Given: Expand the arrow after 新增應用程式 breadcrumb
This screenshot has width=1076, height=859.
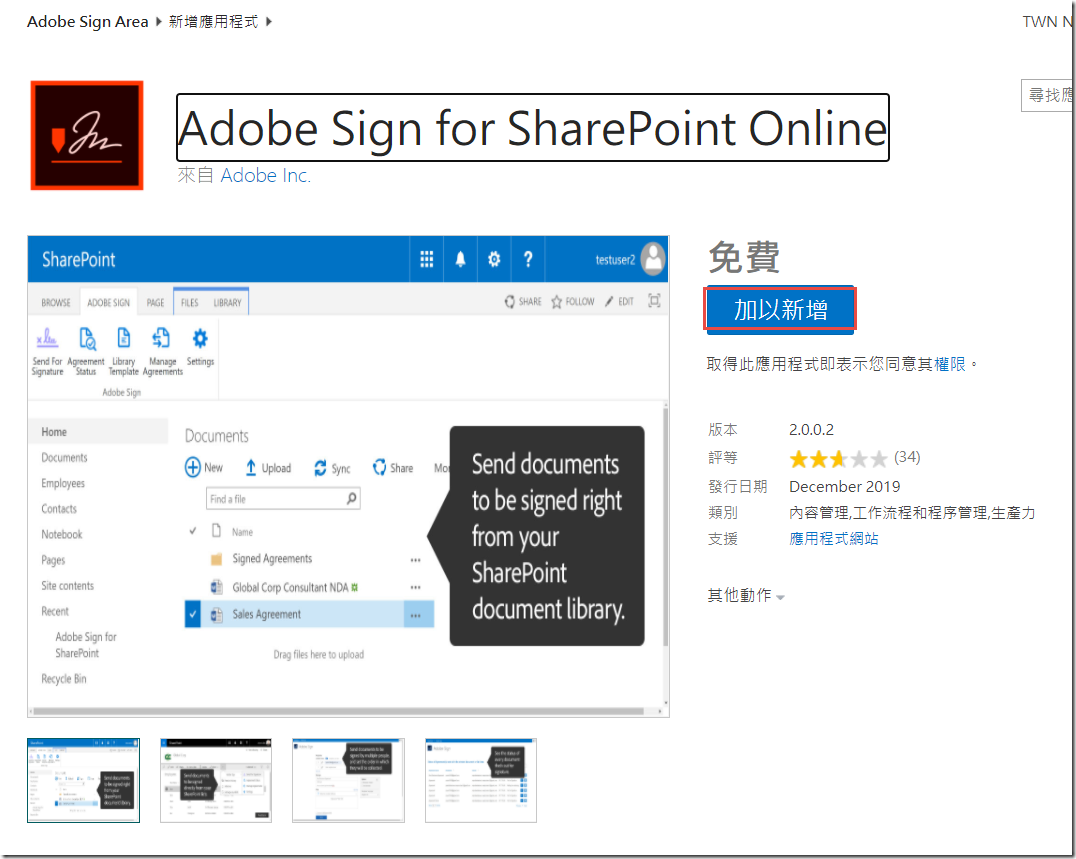Looking at the screenshot, I should click(x=268, y=21).
